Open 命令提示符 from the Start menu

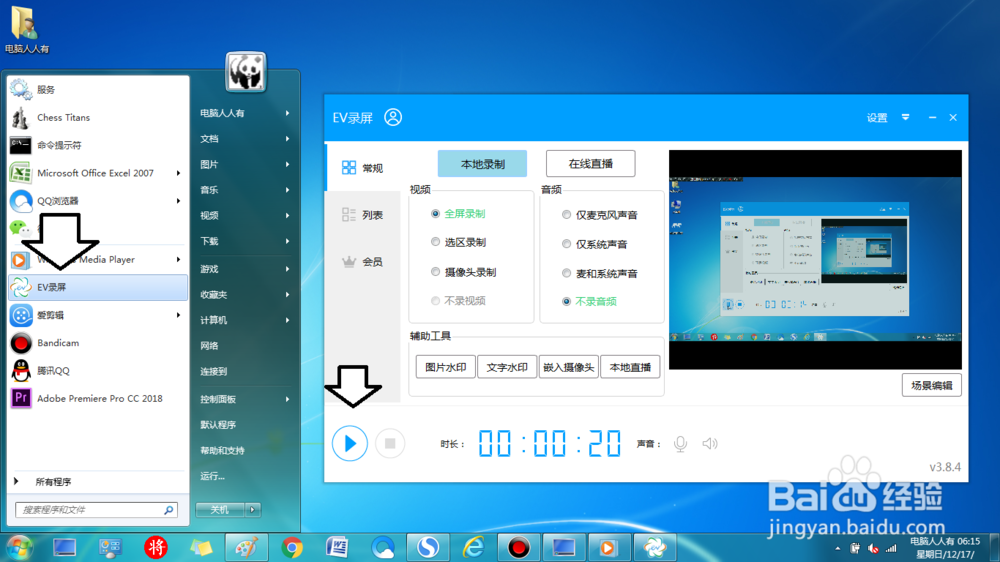(x=98, y=145)
